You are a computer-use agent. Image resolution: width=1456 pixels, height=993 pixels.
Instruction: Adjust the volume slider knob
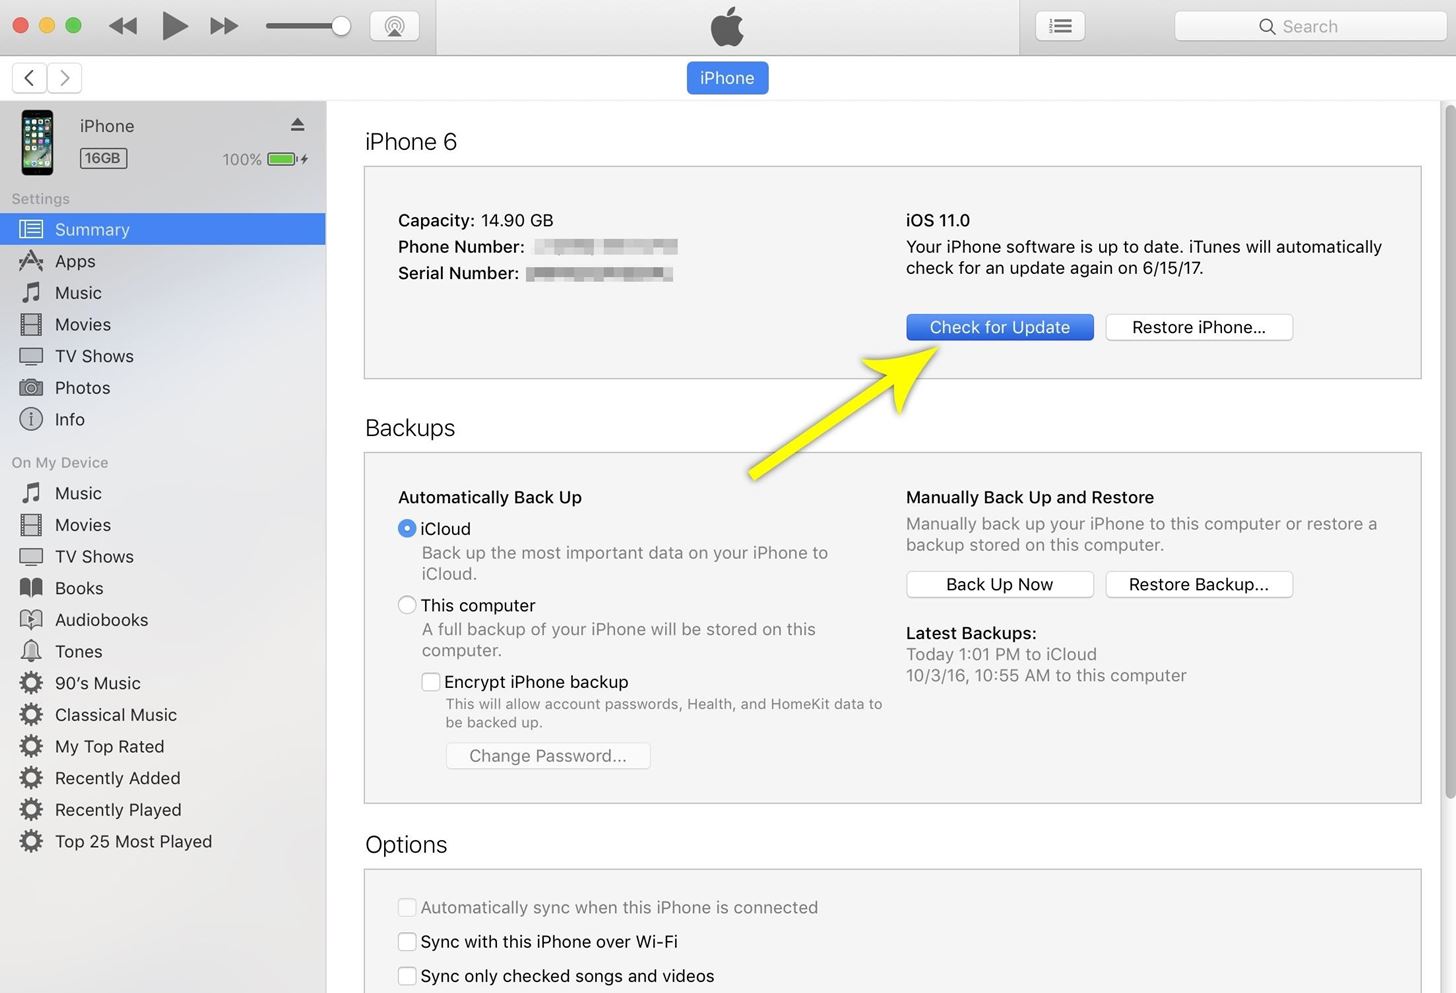point(341,26)
